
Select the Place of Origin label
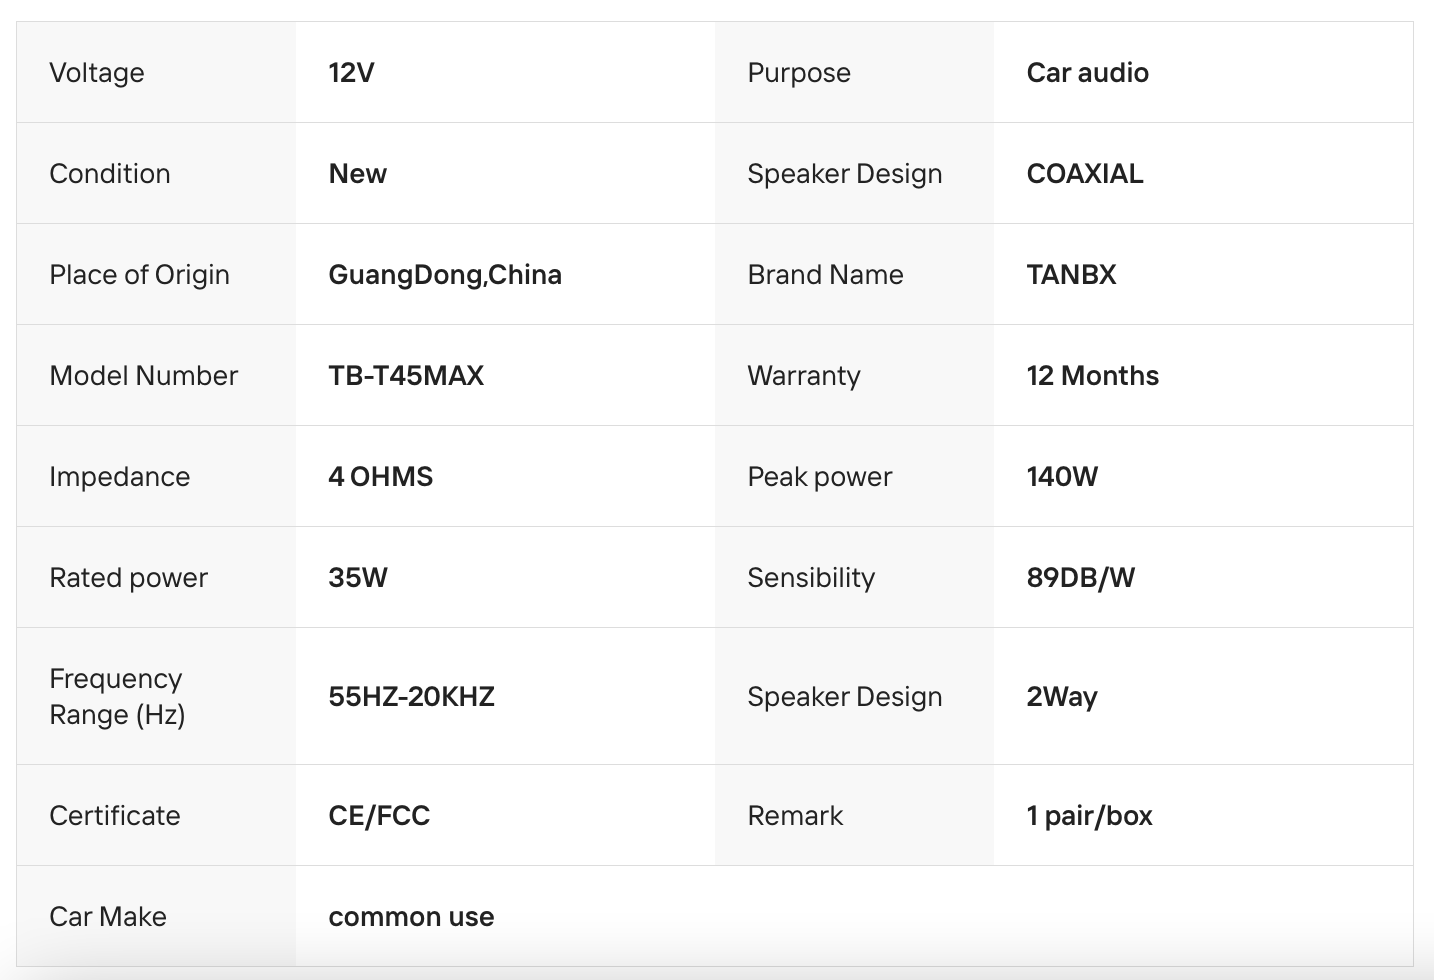pyautogui.click(x=139, y=275)
